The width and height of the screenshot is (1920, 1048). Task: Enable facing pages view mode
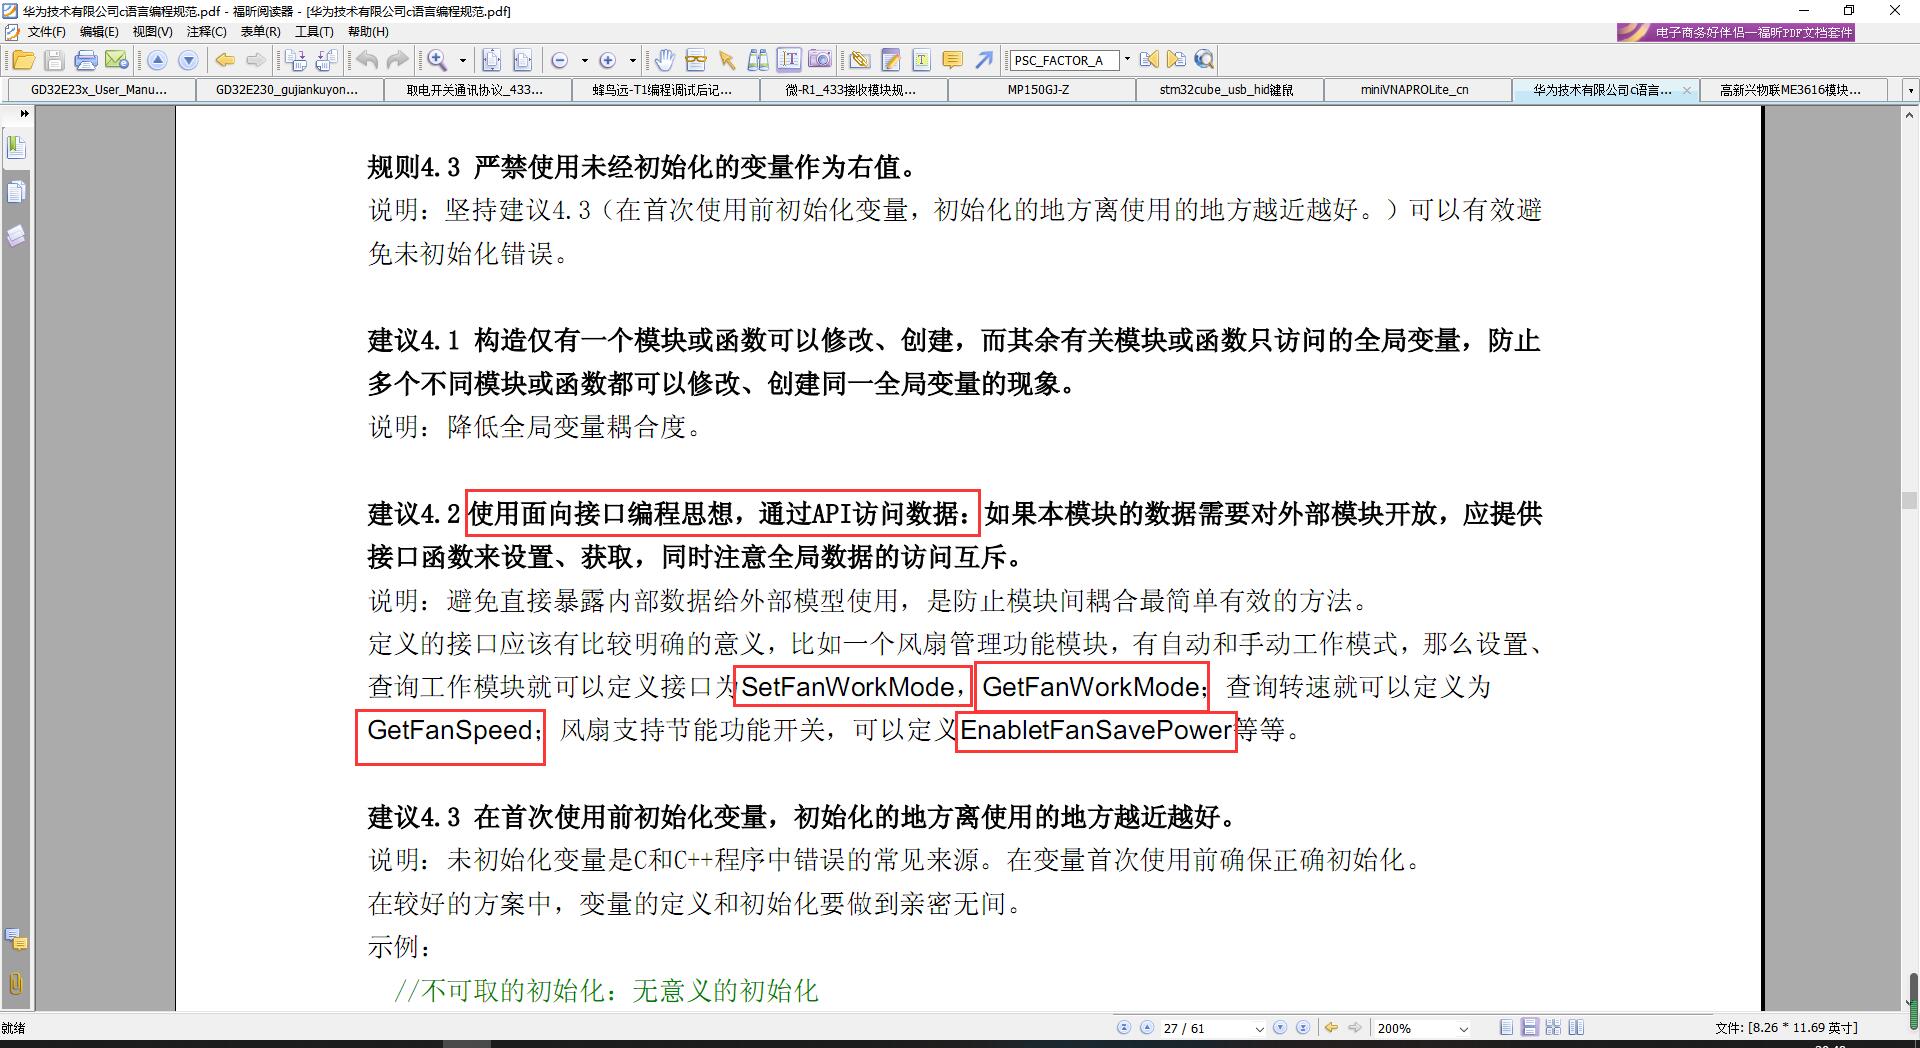(x=1578, y=1027)
